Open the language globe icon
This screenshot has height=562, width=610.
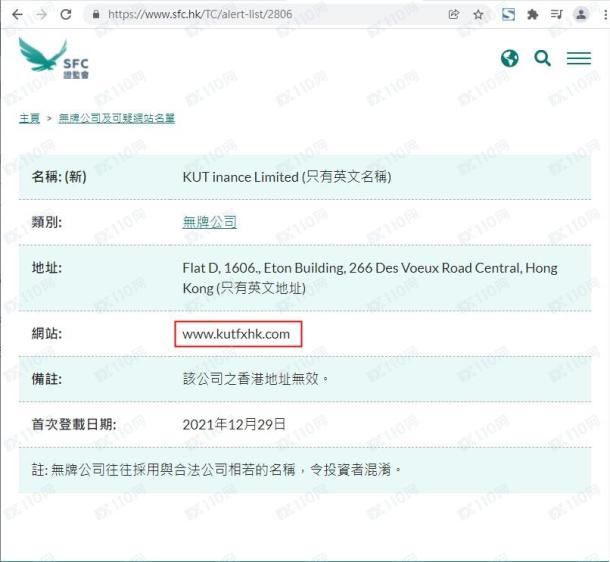[510, 59]
